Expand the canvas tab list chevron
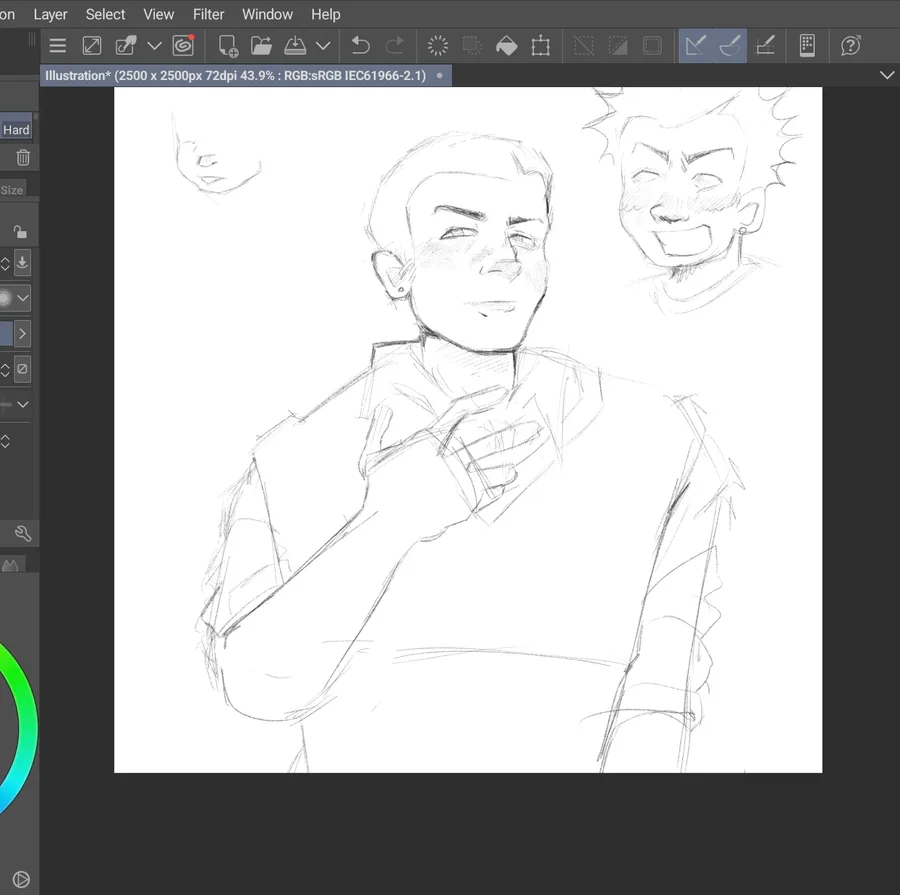900x895 pixels. 887,75
